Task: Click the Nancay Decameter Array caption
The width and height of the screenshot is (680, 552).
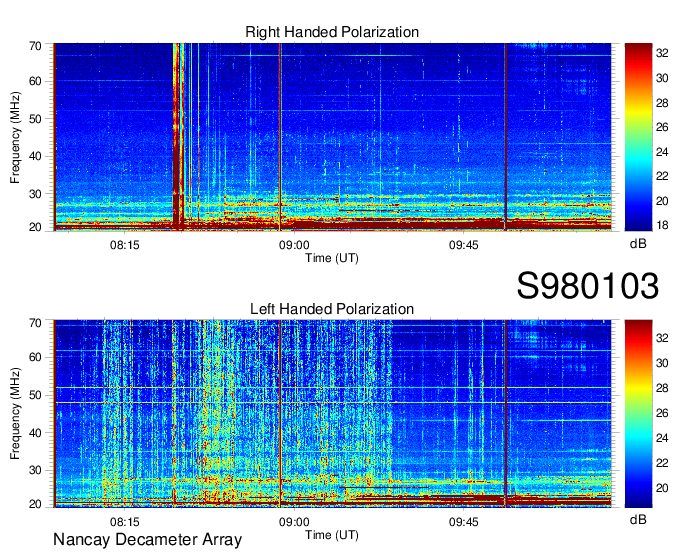Action: pyautogui.click(x=147, y=540)
